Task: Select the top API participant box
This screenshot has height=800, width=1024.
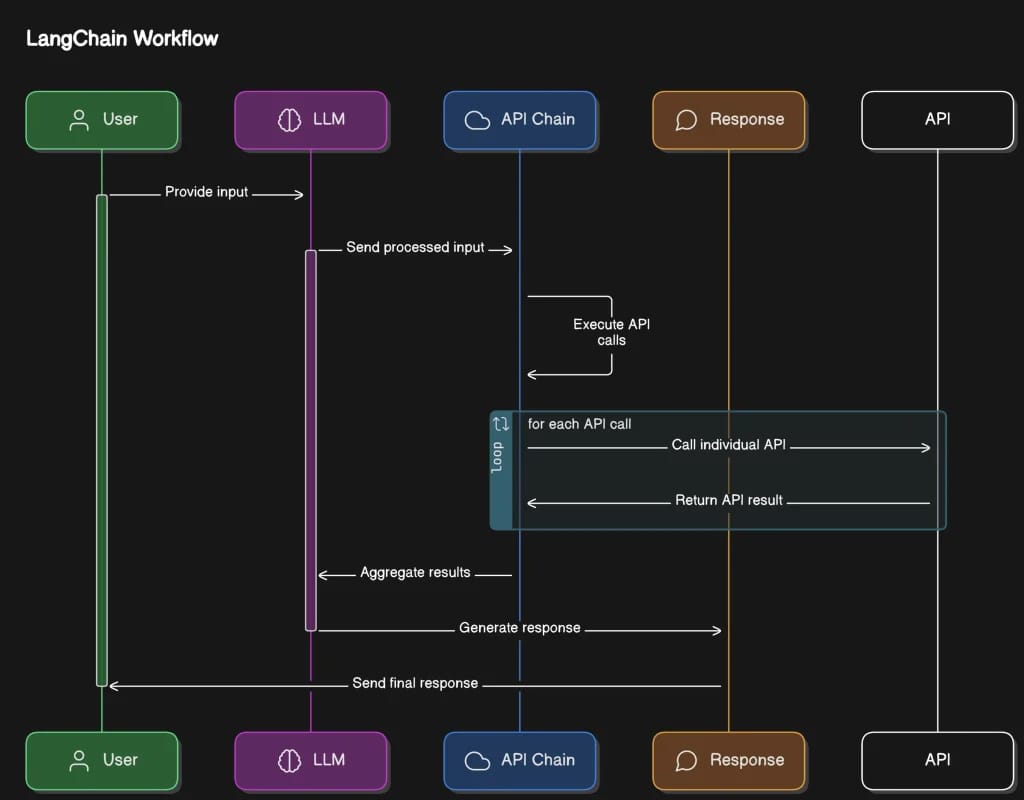Action: click(x=937, y=120)
